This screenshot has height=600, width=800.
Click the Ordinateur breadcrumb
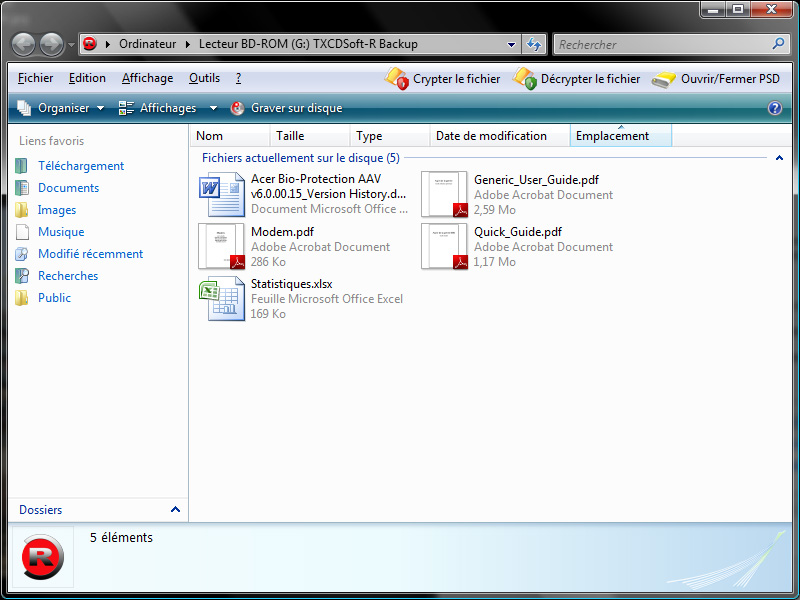point(147,44)
